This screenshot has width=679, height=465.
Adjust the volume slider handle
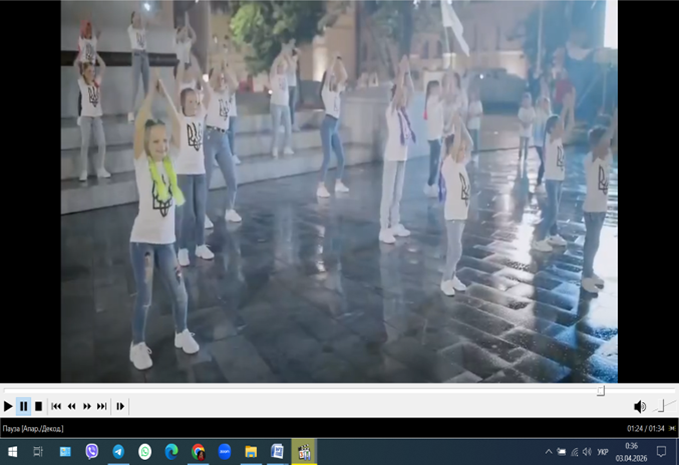point(661,406)
